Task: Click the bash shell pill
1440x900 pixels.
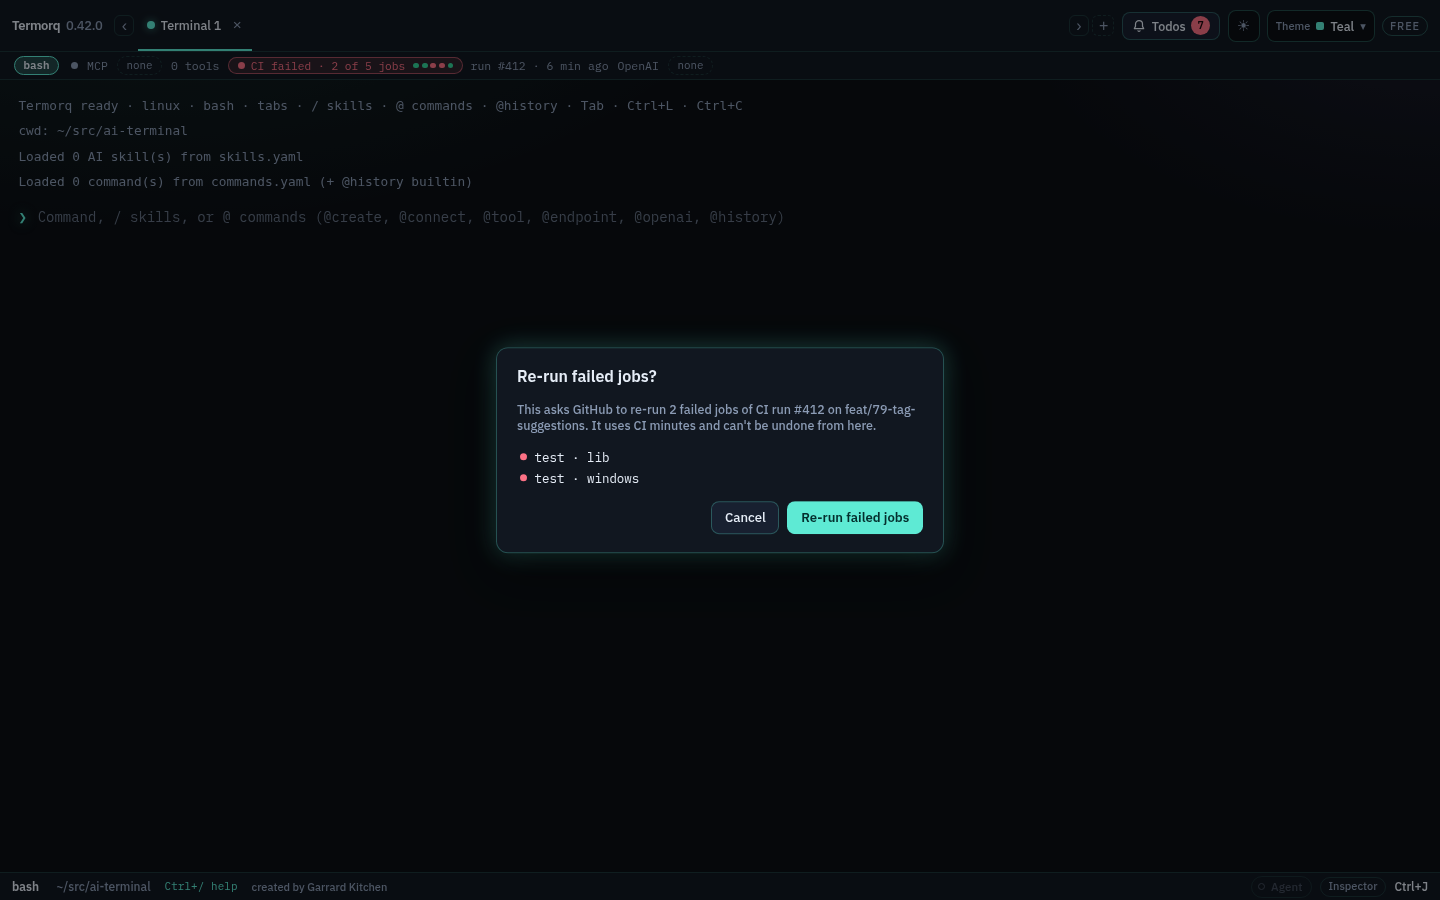Action: 36,66
